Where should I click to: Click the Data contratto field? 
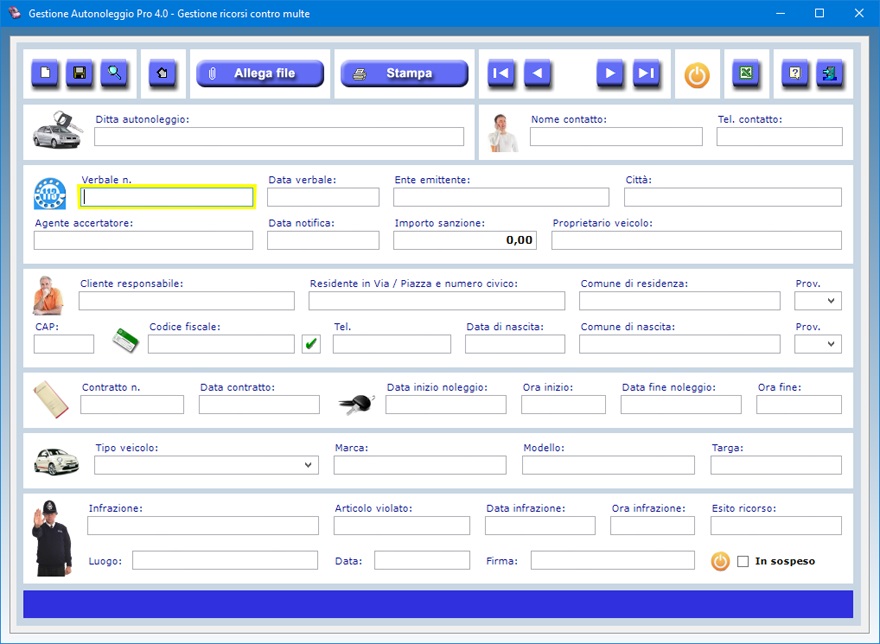(x=259, y=404)
